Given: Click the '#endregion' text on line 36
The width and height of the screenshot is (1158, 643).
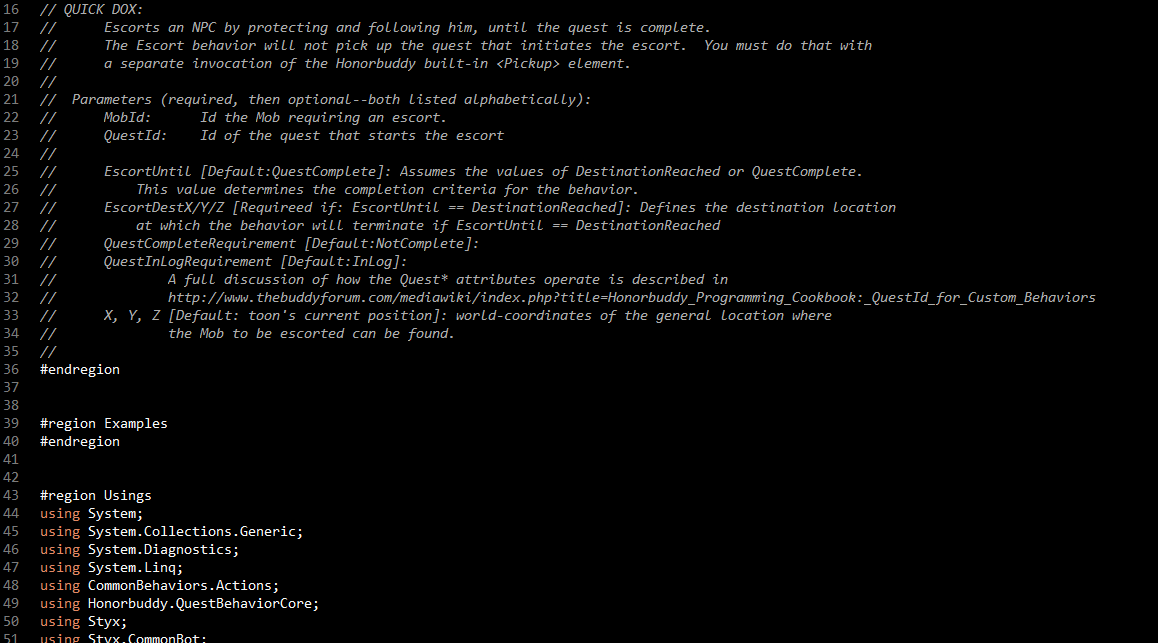Looking at the screenshot, I should click(80, 369).
